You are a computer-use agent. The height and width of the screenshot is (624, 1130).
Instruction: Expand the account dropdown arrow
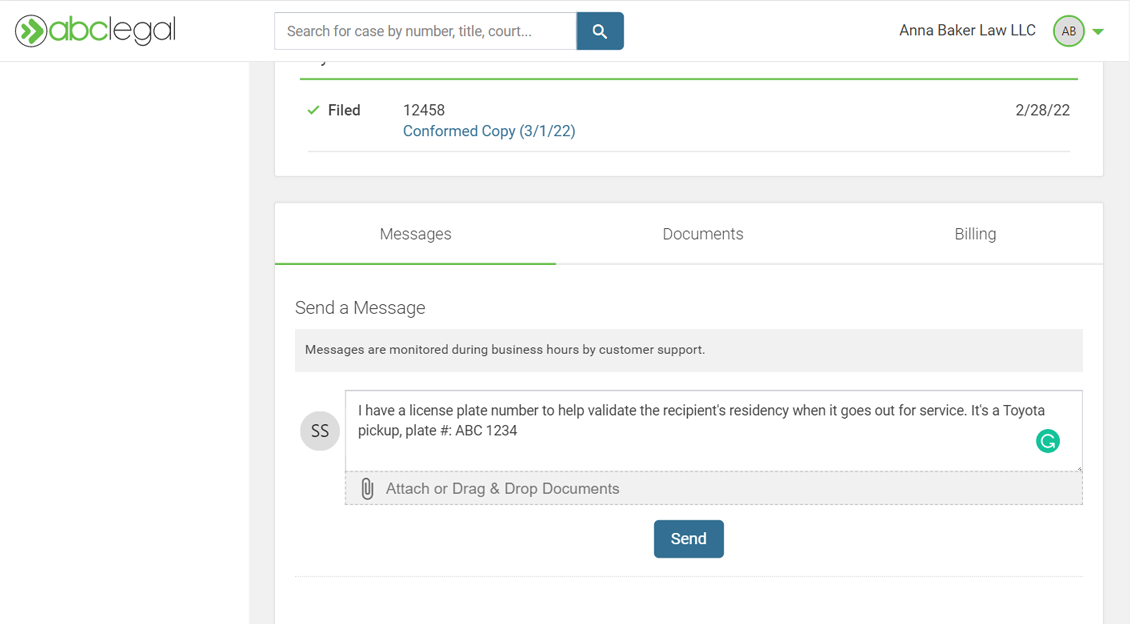coord(1098,32)
